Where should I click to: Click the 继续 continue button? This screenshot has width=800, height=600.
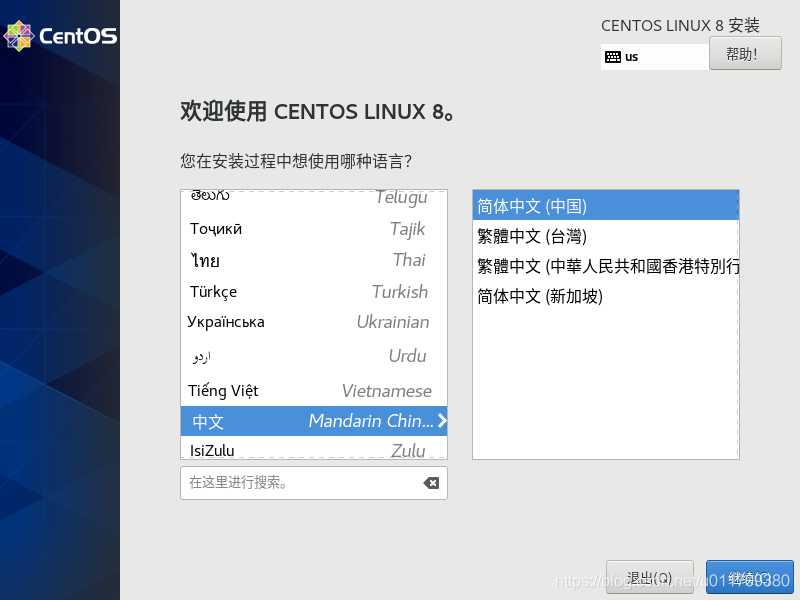749,578
